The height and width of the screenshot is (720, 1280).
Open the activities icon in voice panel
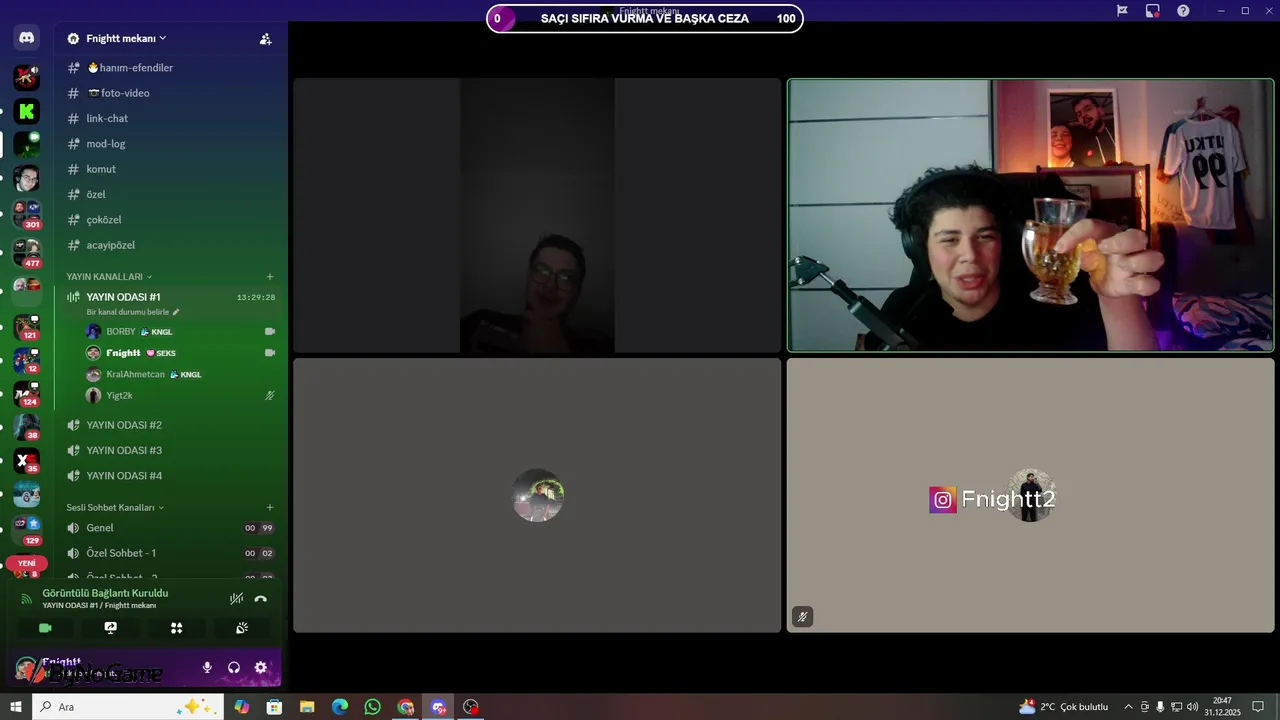pyautogui.click(x=176, y=628)
